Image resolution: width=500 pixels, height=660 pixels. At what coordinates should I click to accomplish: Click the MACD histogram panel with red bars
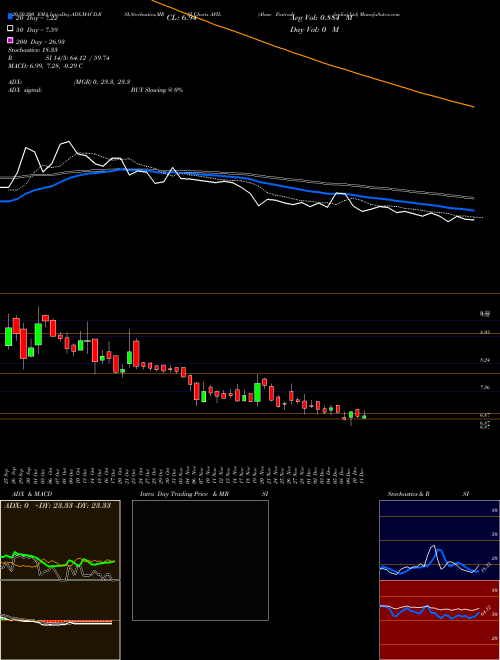point(60,620)
